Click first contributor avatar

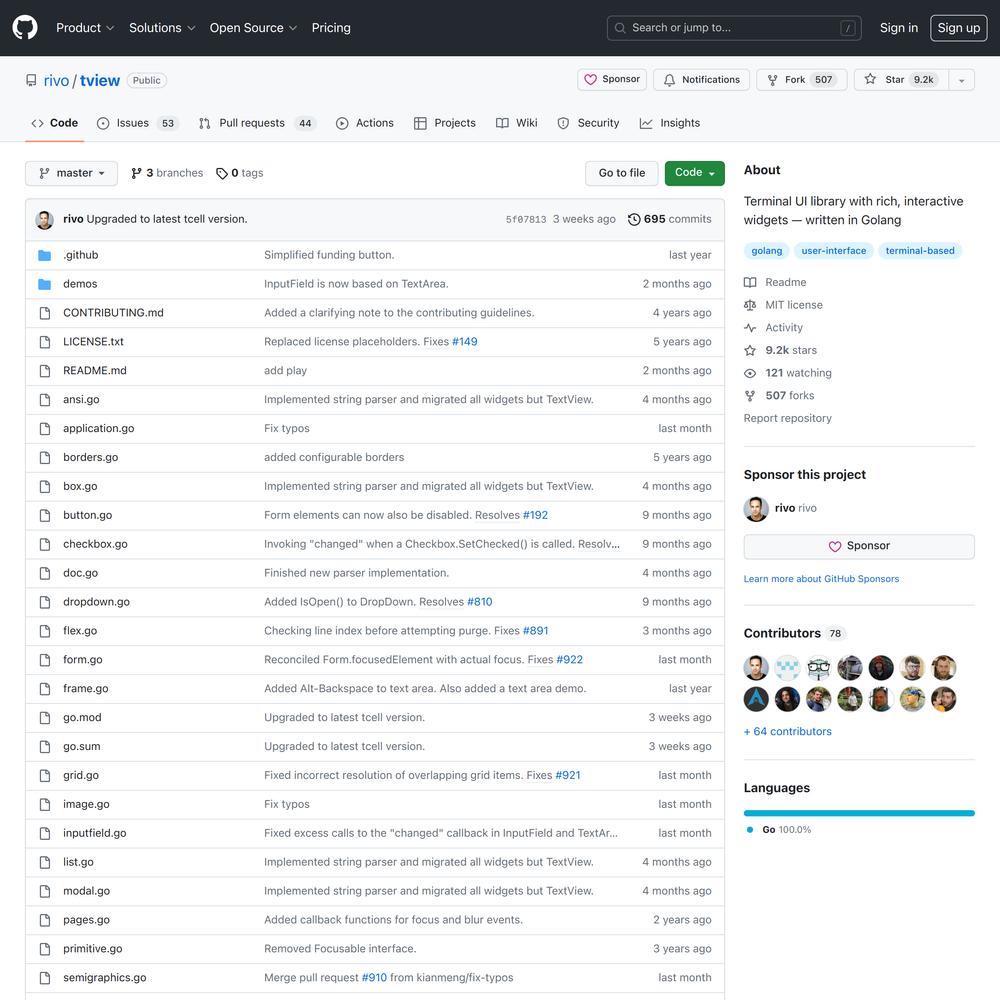(x=756, y=668)
